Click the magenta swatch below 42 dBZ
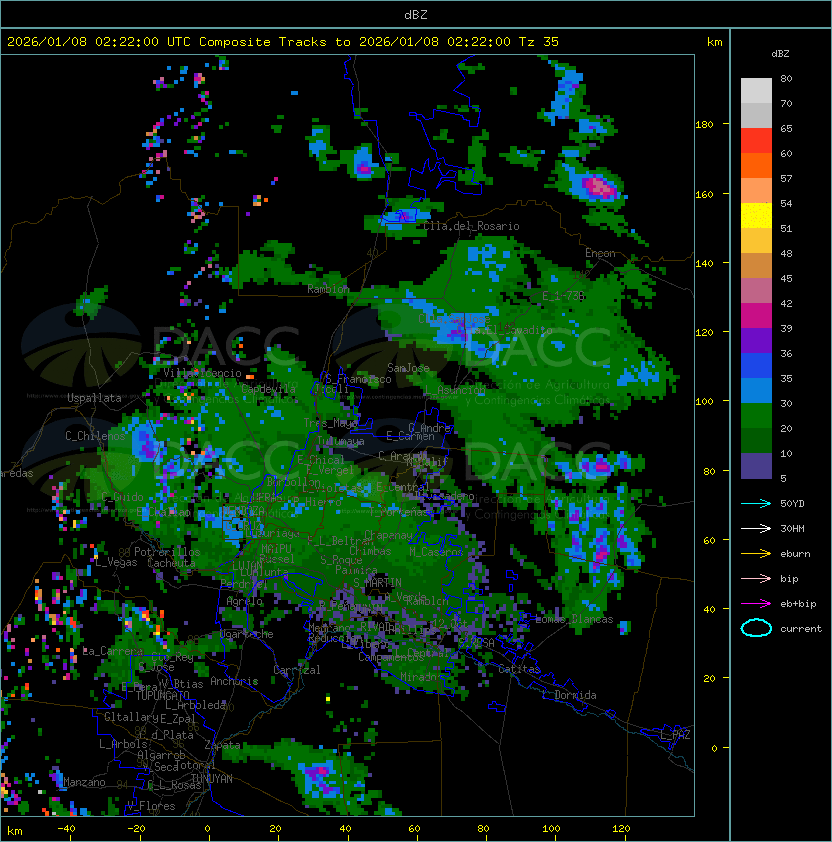 pos(756,316)
